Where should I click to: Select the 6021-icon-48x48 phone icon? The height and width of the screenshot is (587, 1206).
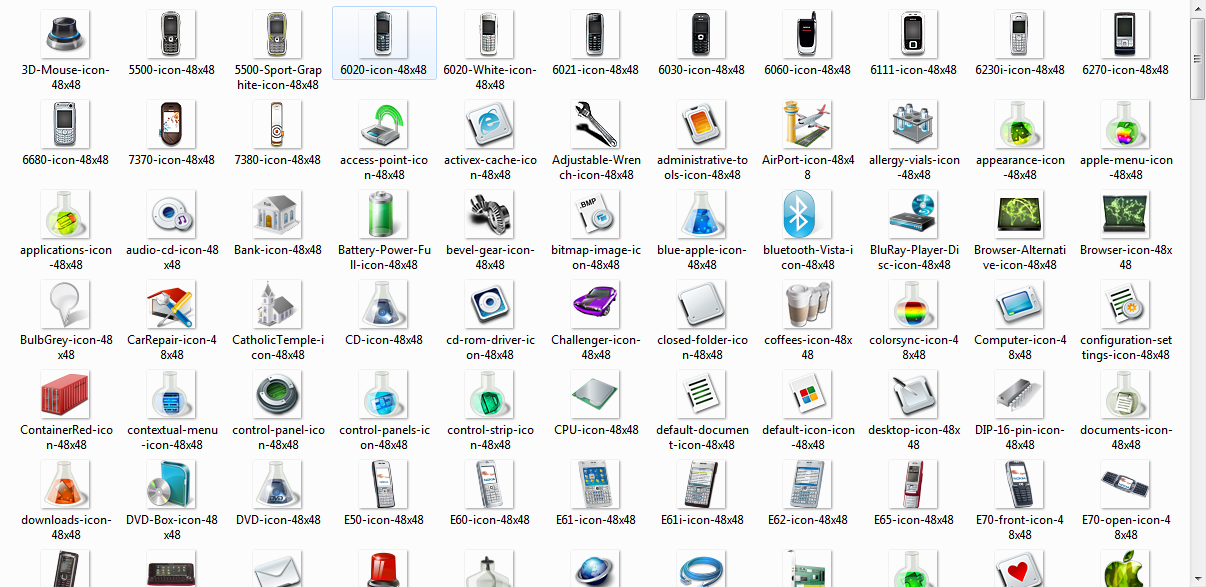596,34
